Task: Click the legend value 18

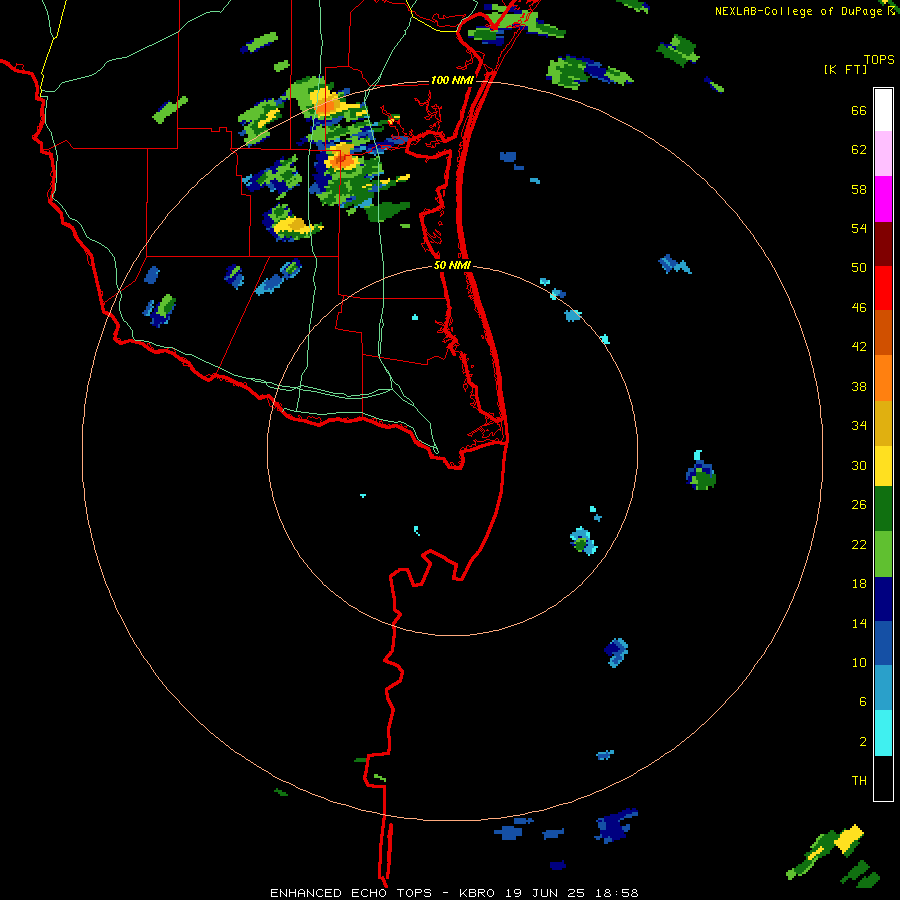Action: [859, 584]
